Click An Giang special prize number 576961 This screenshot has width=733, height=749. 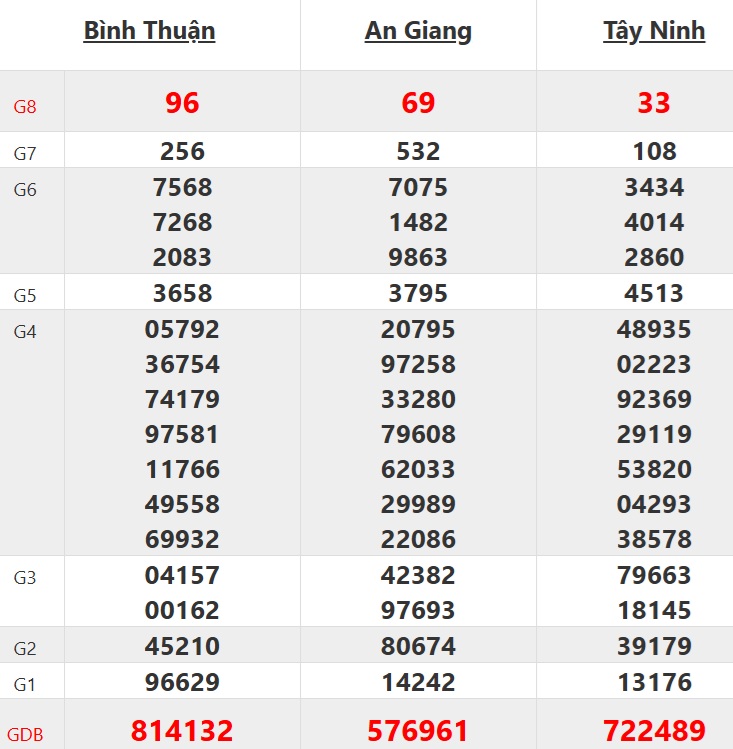coord(418,731)
